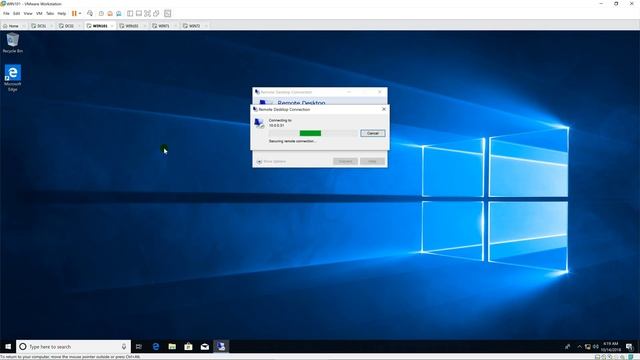
Task: Open the Recycle Bin desktop icon
Action: [13, 43]
